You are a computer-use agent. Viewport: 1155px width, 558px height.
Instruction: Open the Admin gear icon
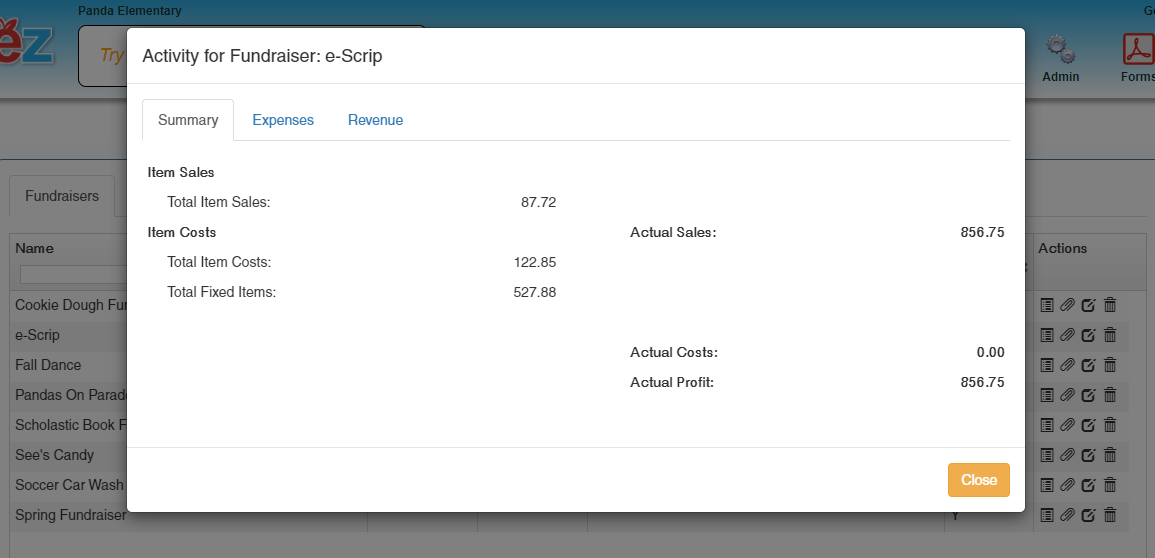pos(1060,50)
